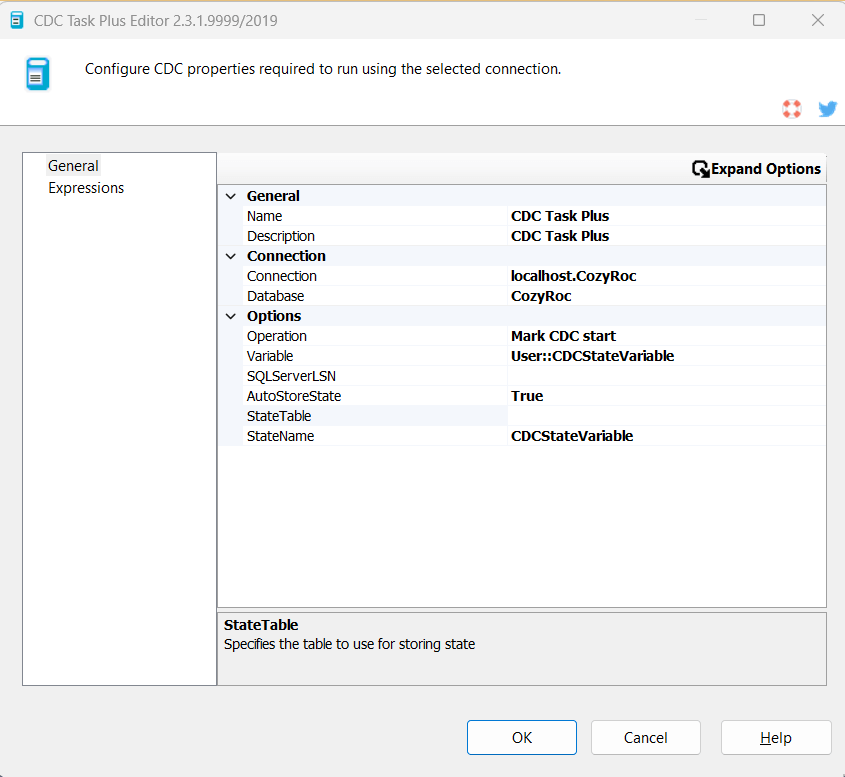Open Help with the Help button

[775, 738]
